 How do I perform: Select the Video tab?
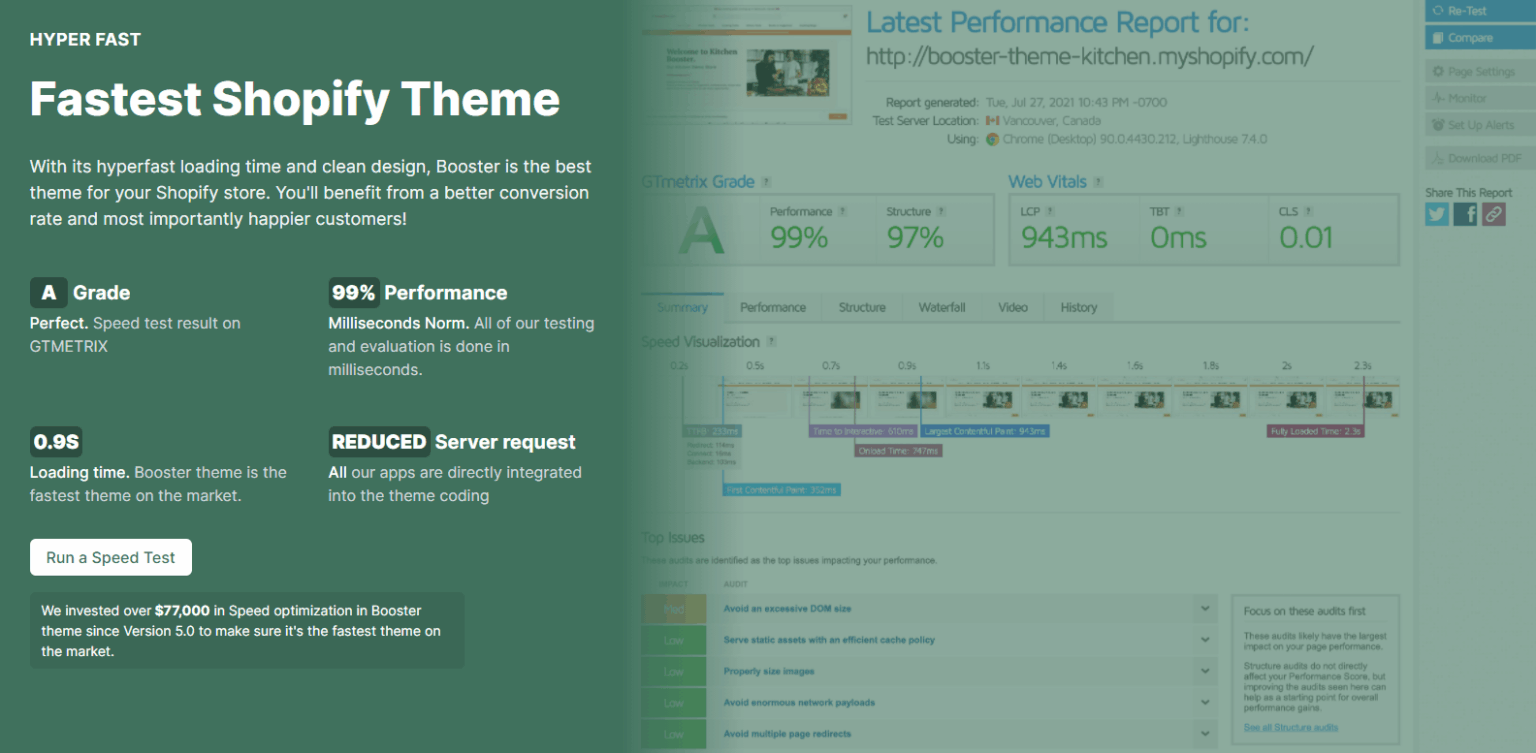(x=1013, y=307)
